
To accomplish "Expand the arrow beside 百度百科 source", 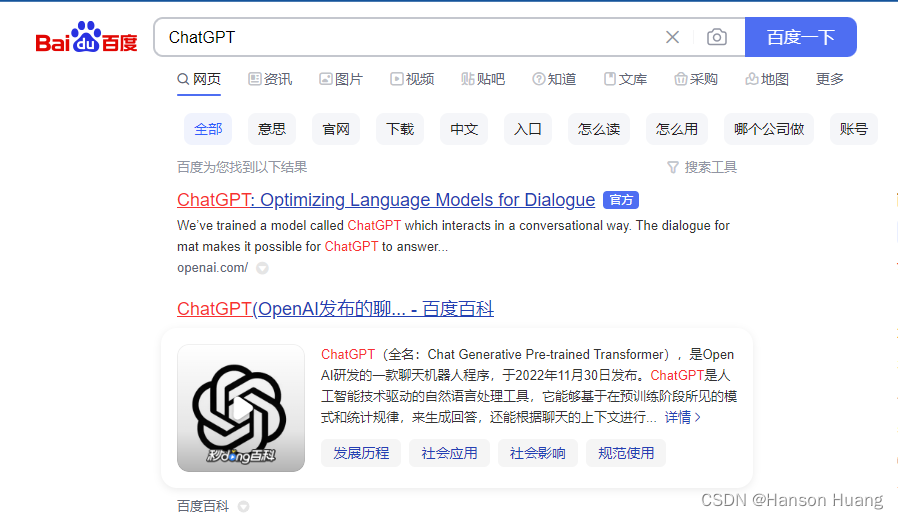I will tap(243, 506).
